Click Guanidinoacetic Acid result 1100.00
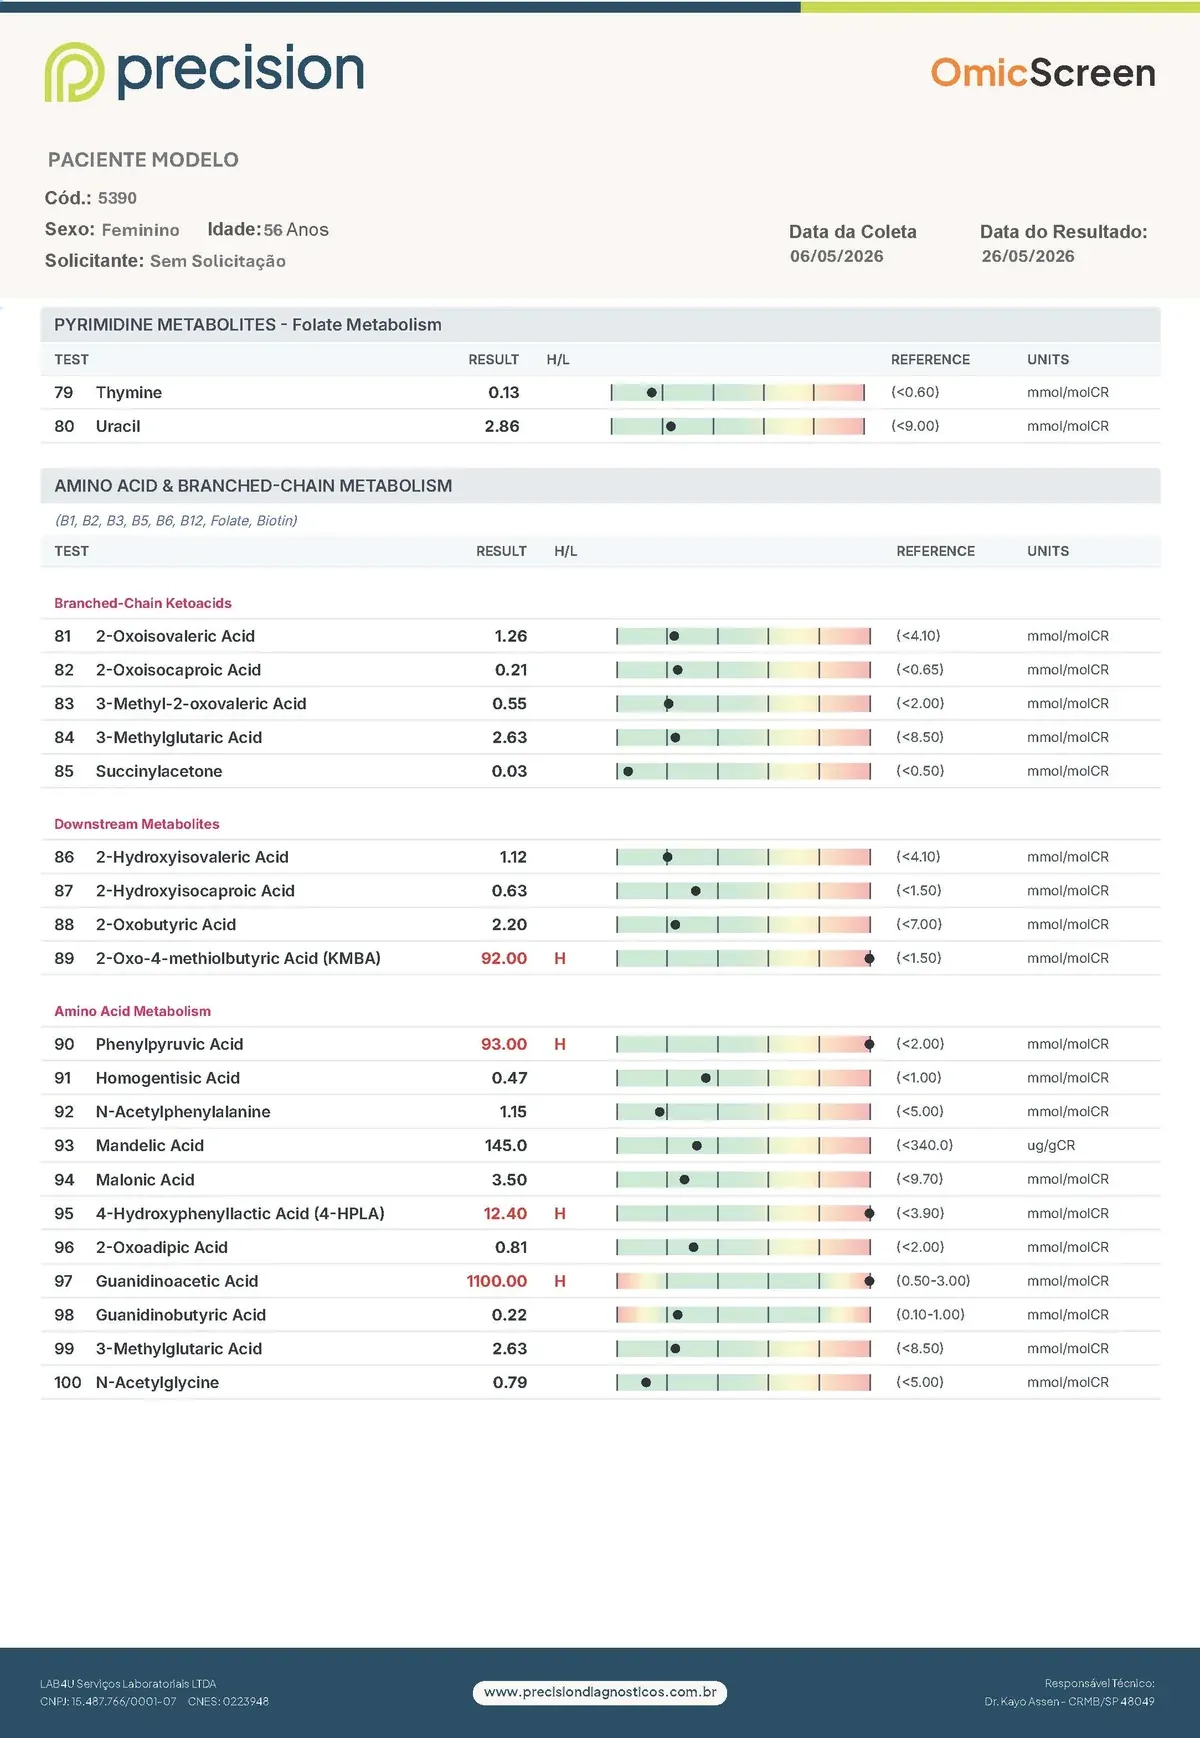 (497, 1281)
